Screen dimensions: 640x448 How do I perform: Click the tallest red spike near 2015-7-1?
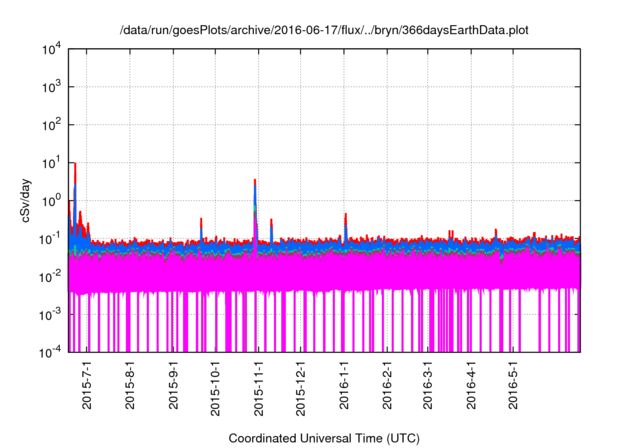[x=74, y=164]
